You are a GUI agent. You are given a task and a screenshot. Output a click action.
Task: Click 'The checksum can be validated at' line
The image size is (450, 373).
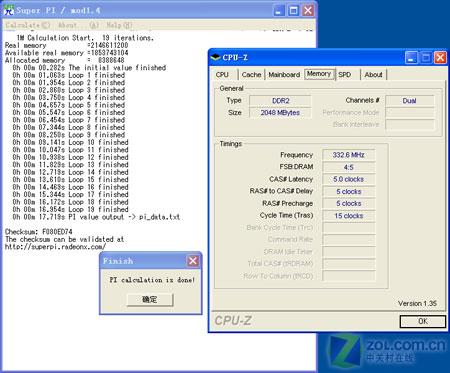[64, 239]
